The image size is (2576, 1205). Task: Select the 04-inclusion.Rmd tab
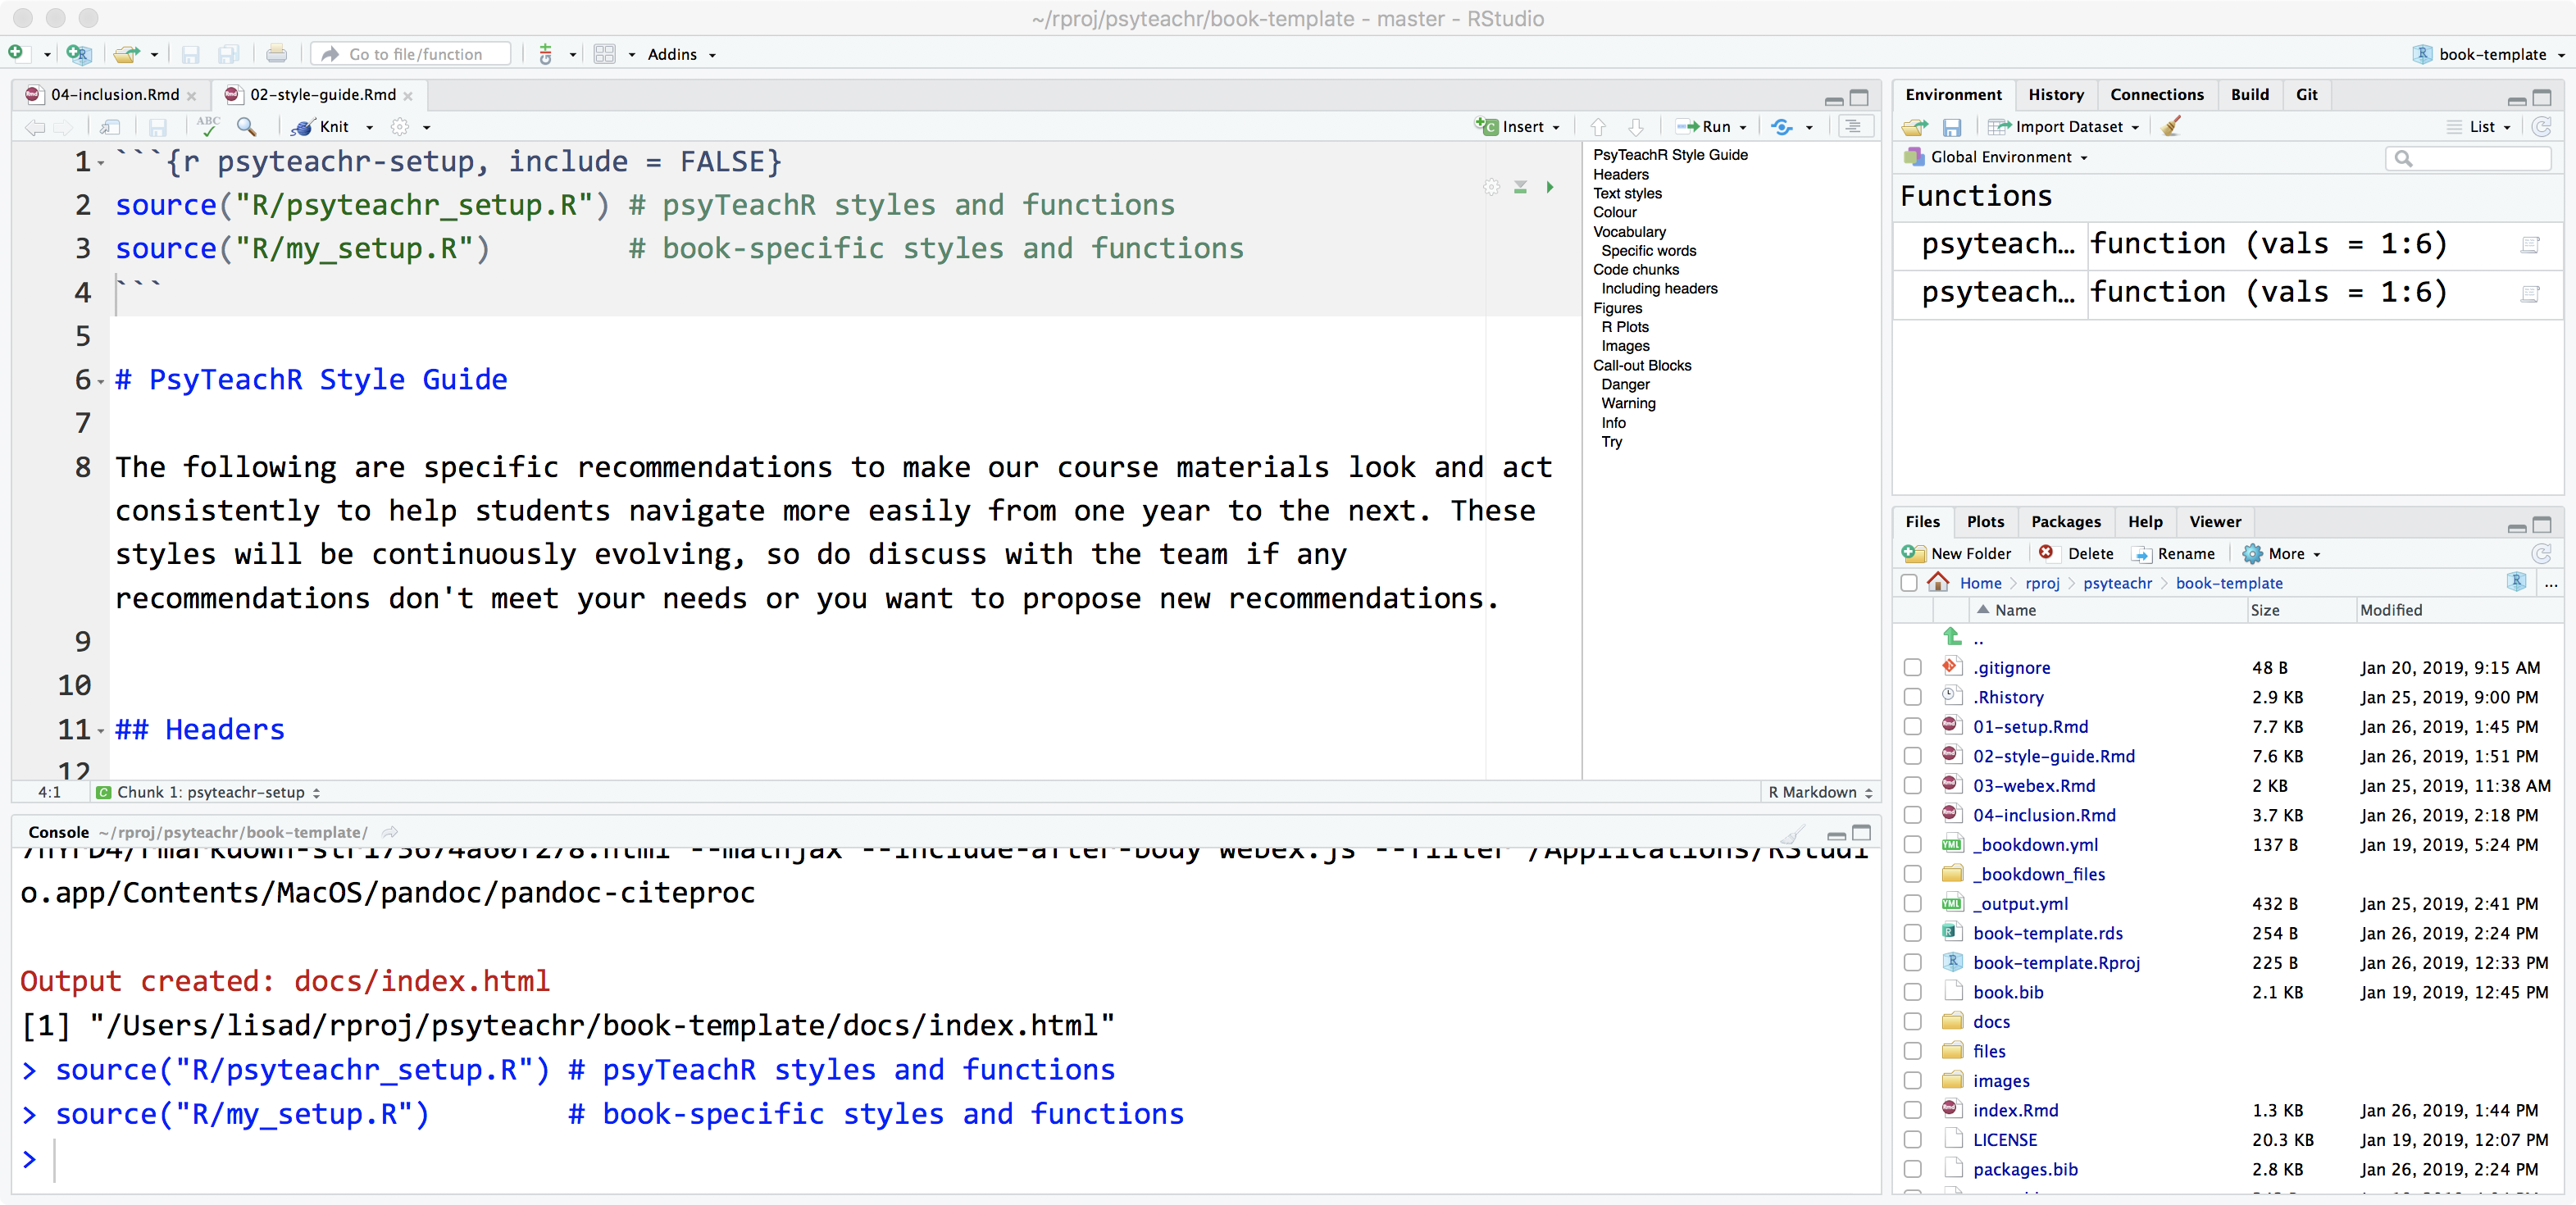coord(107,95)
